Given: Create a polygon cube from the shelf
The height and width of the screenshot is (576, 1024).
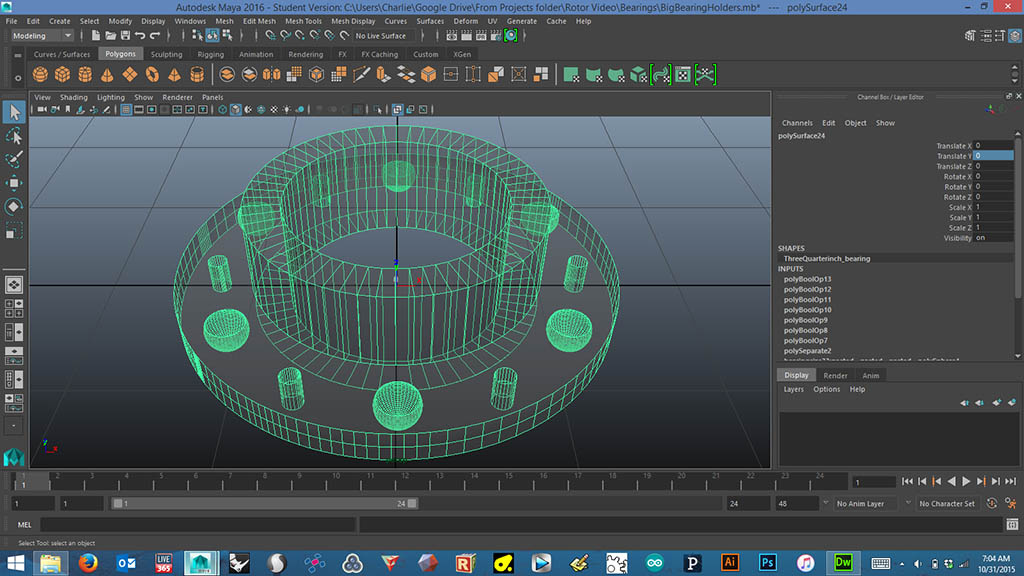Looking at the screenshot, I should [63, 75].
